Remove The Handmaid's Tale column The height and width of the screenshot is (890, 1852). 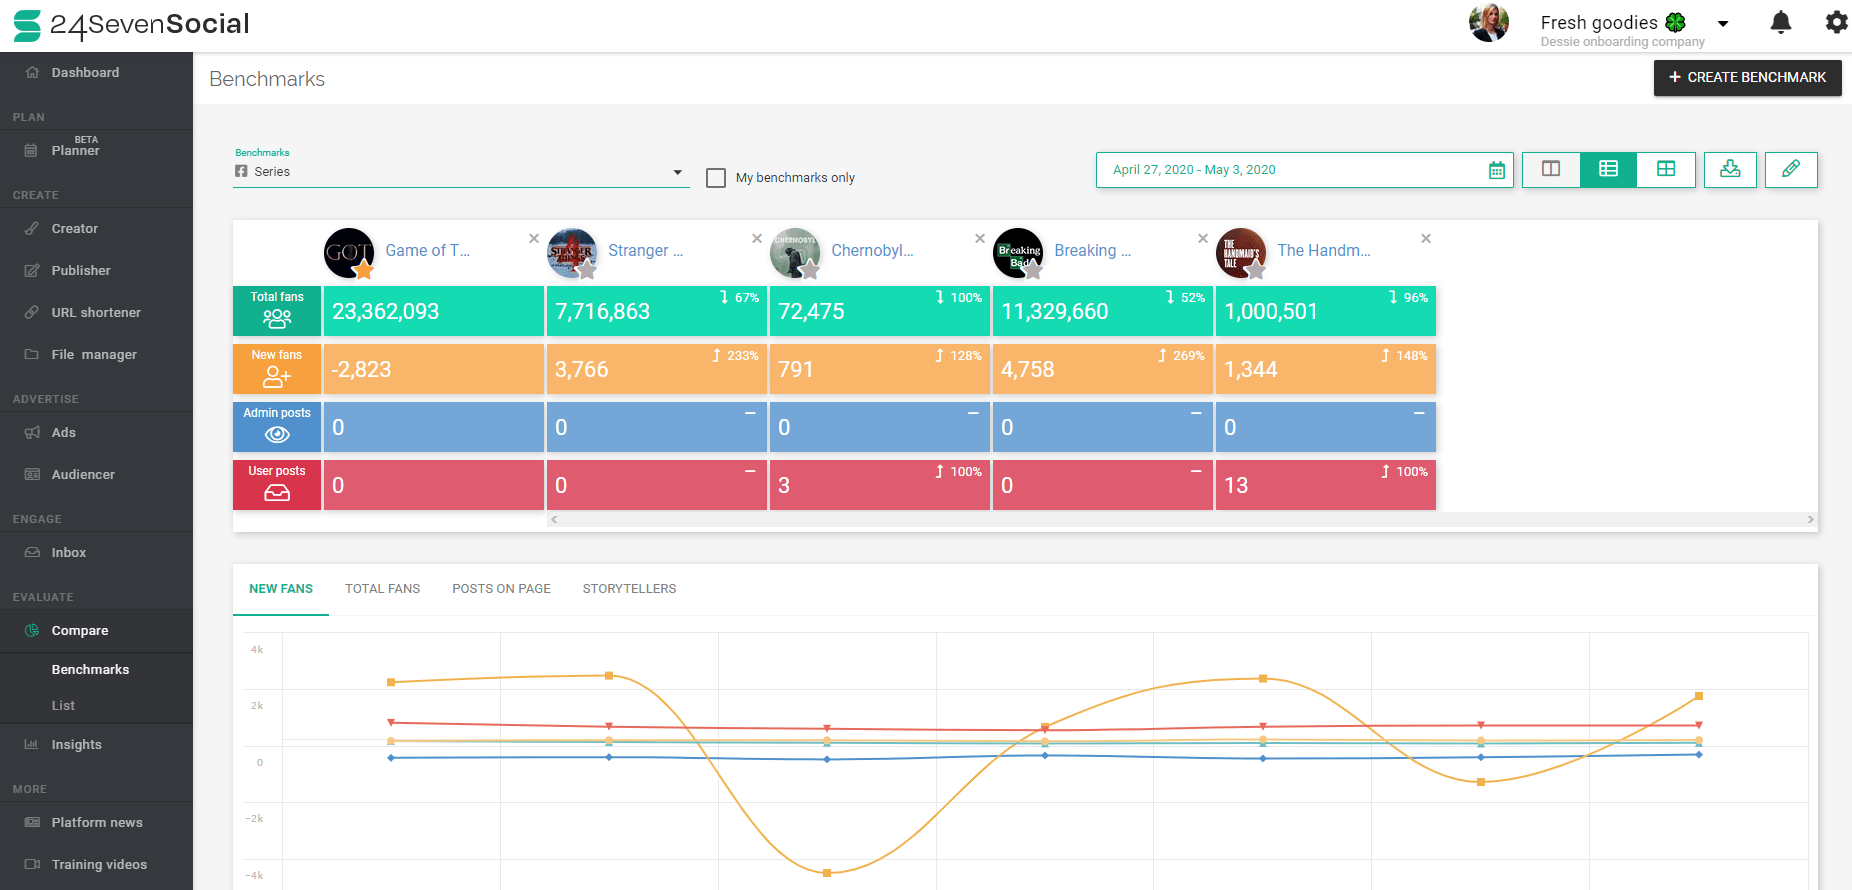pos(1426,238)
